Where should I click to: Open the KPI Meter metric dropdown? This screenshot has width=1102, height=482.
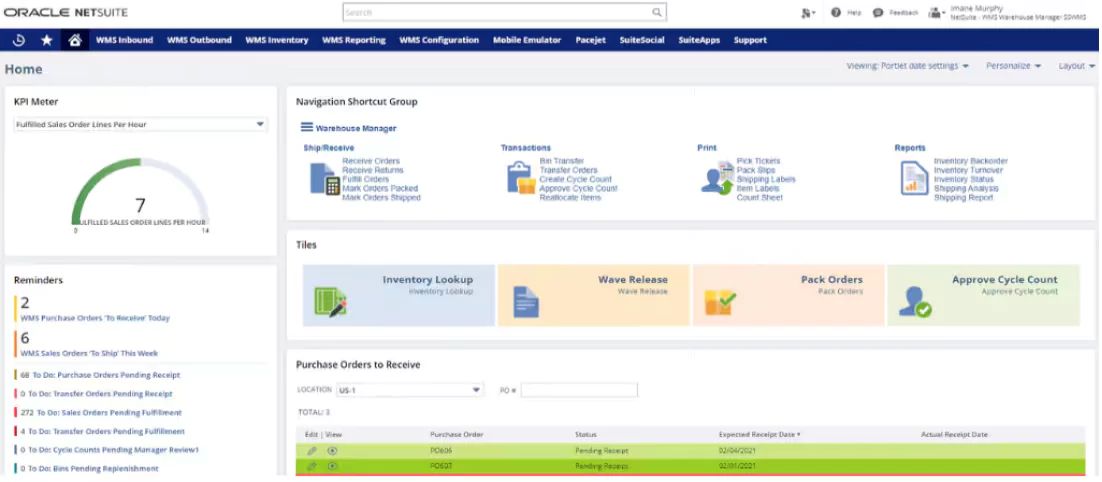(141, 124)
